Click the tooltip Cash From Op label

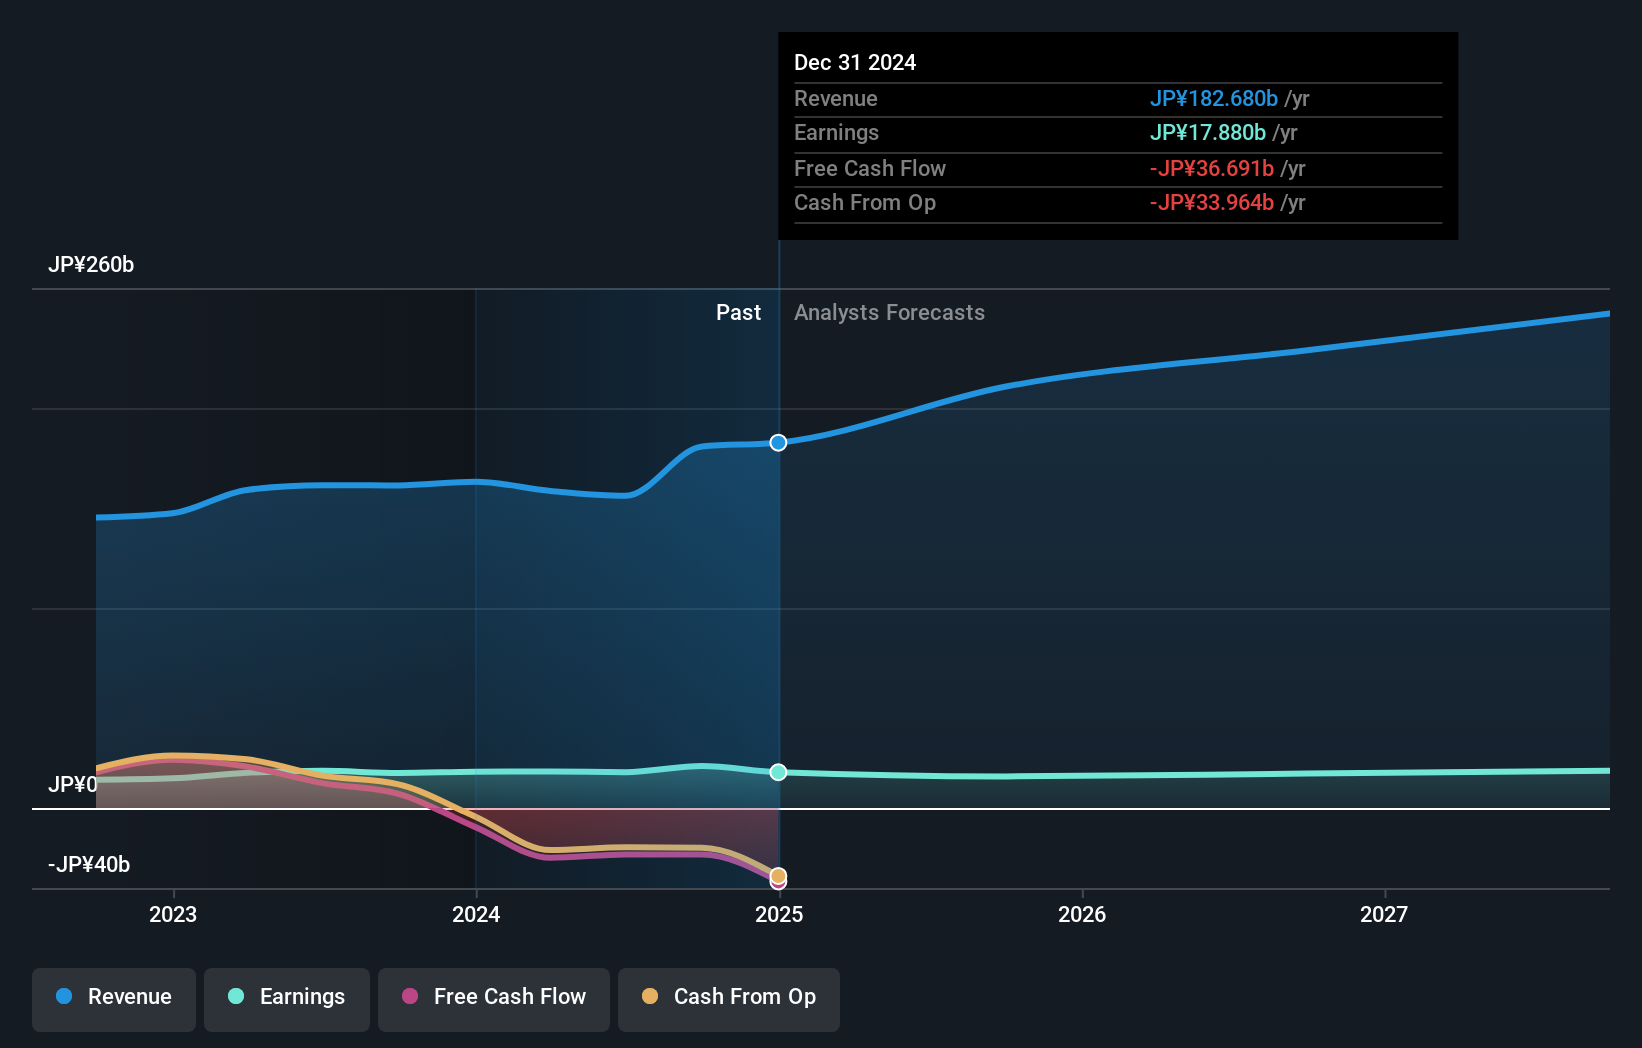click(x=865, y=203)
